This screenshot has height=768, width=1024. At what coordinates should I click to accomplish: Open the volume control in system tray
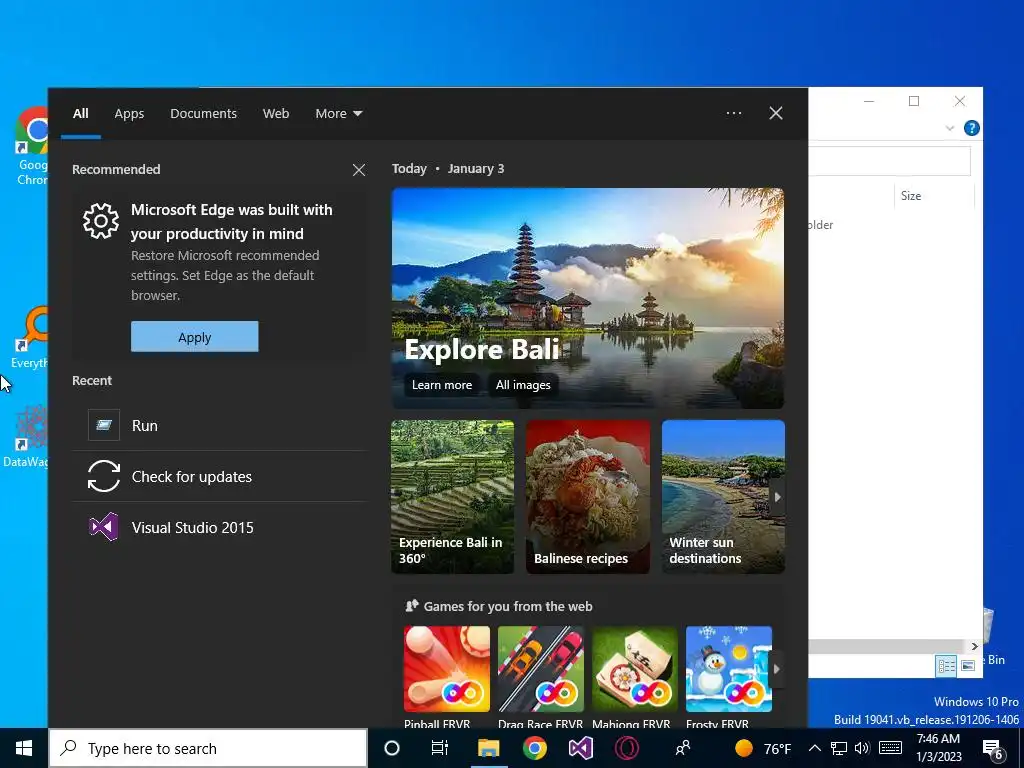(861, 748)
